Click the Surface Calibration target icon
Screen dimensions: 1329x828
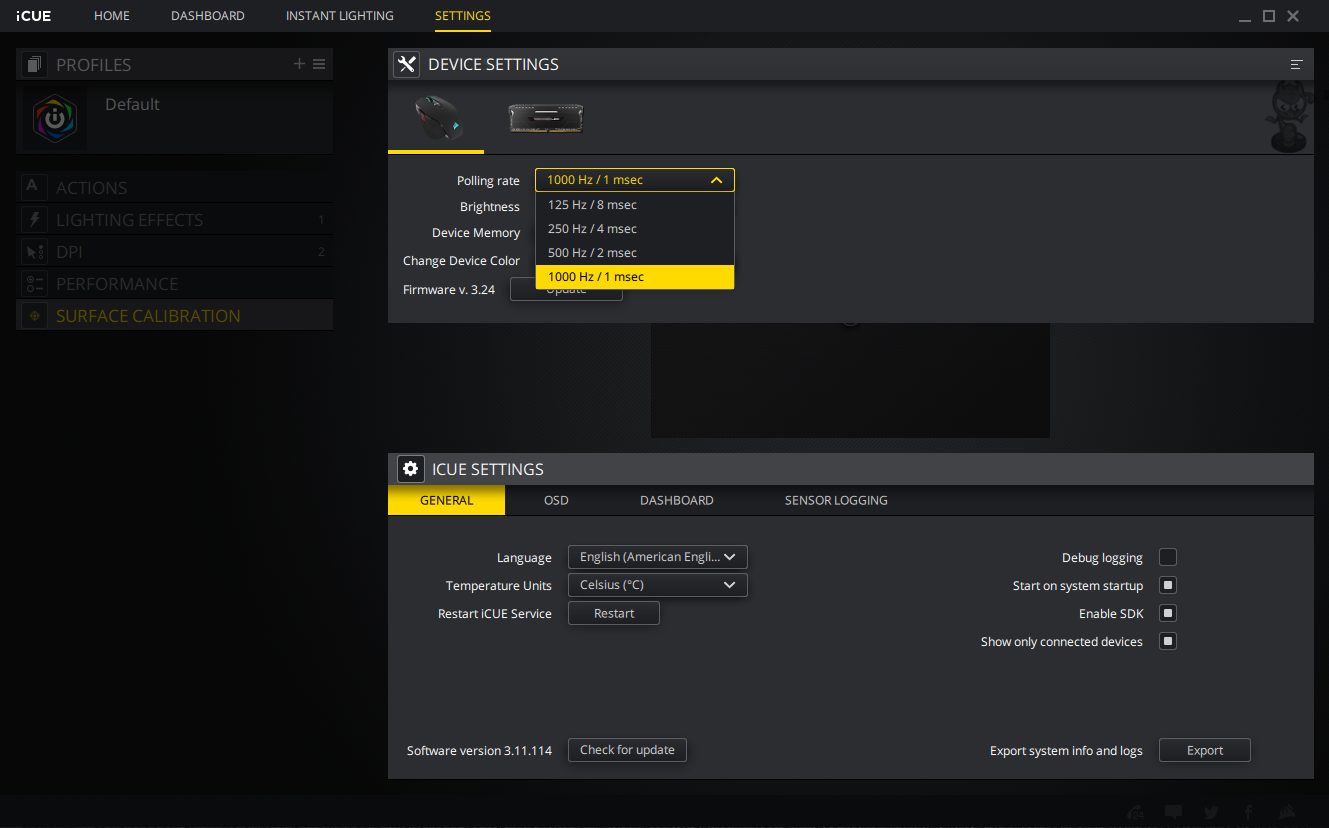coord(34,315)
